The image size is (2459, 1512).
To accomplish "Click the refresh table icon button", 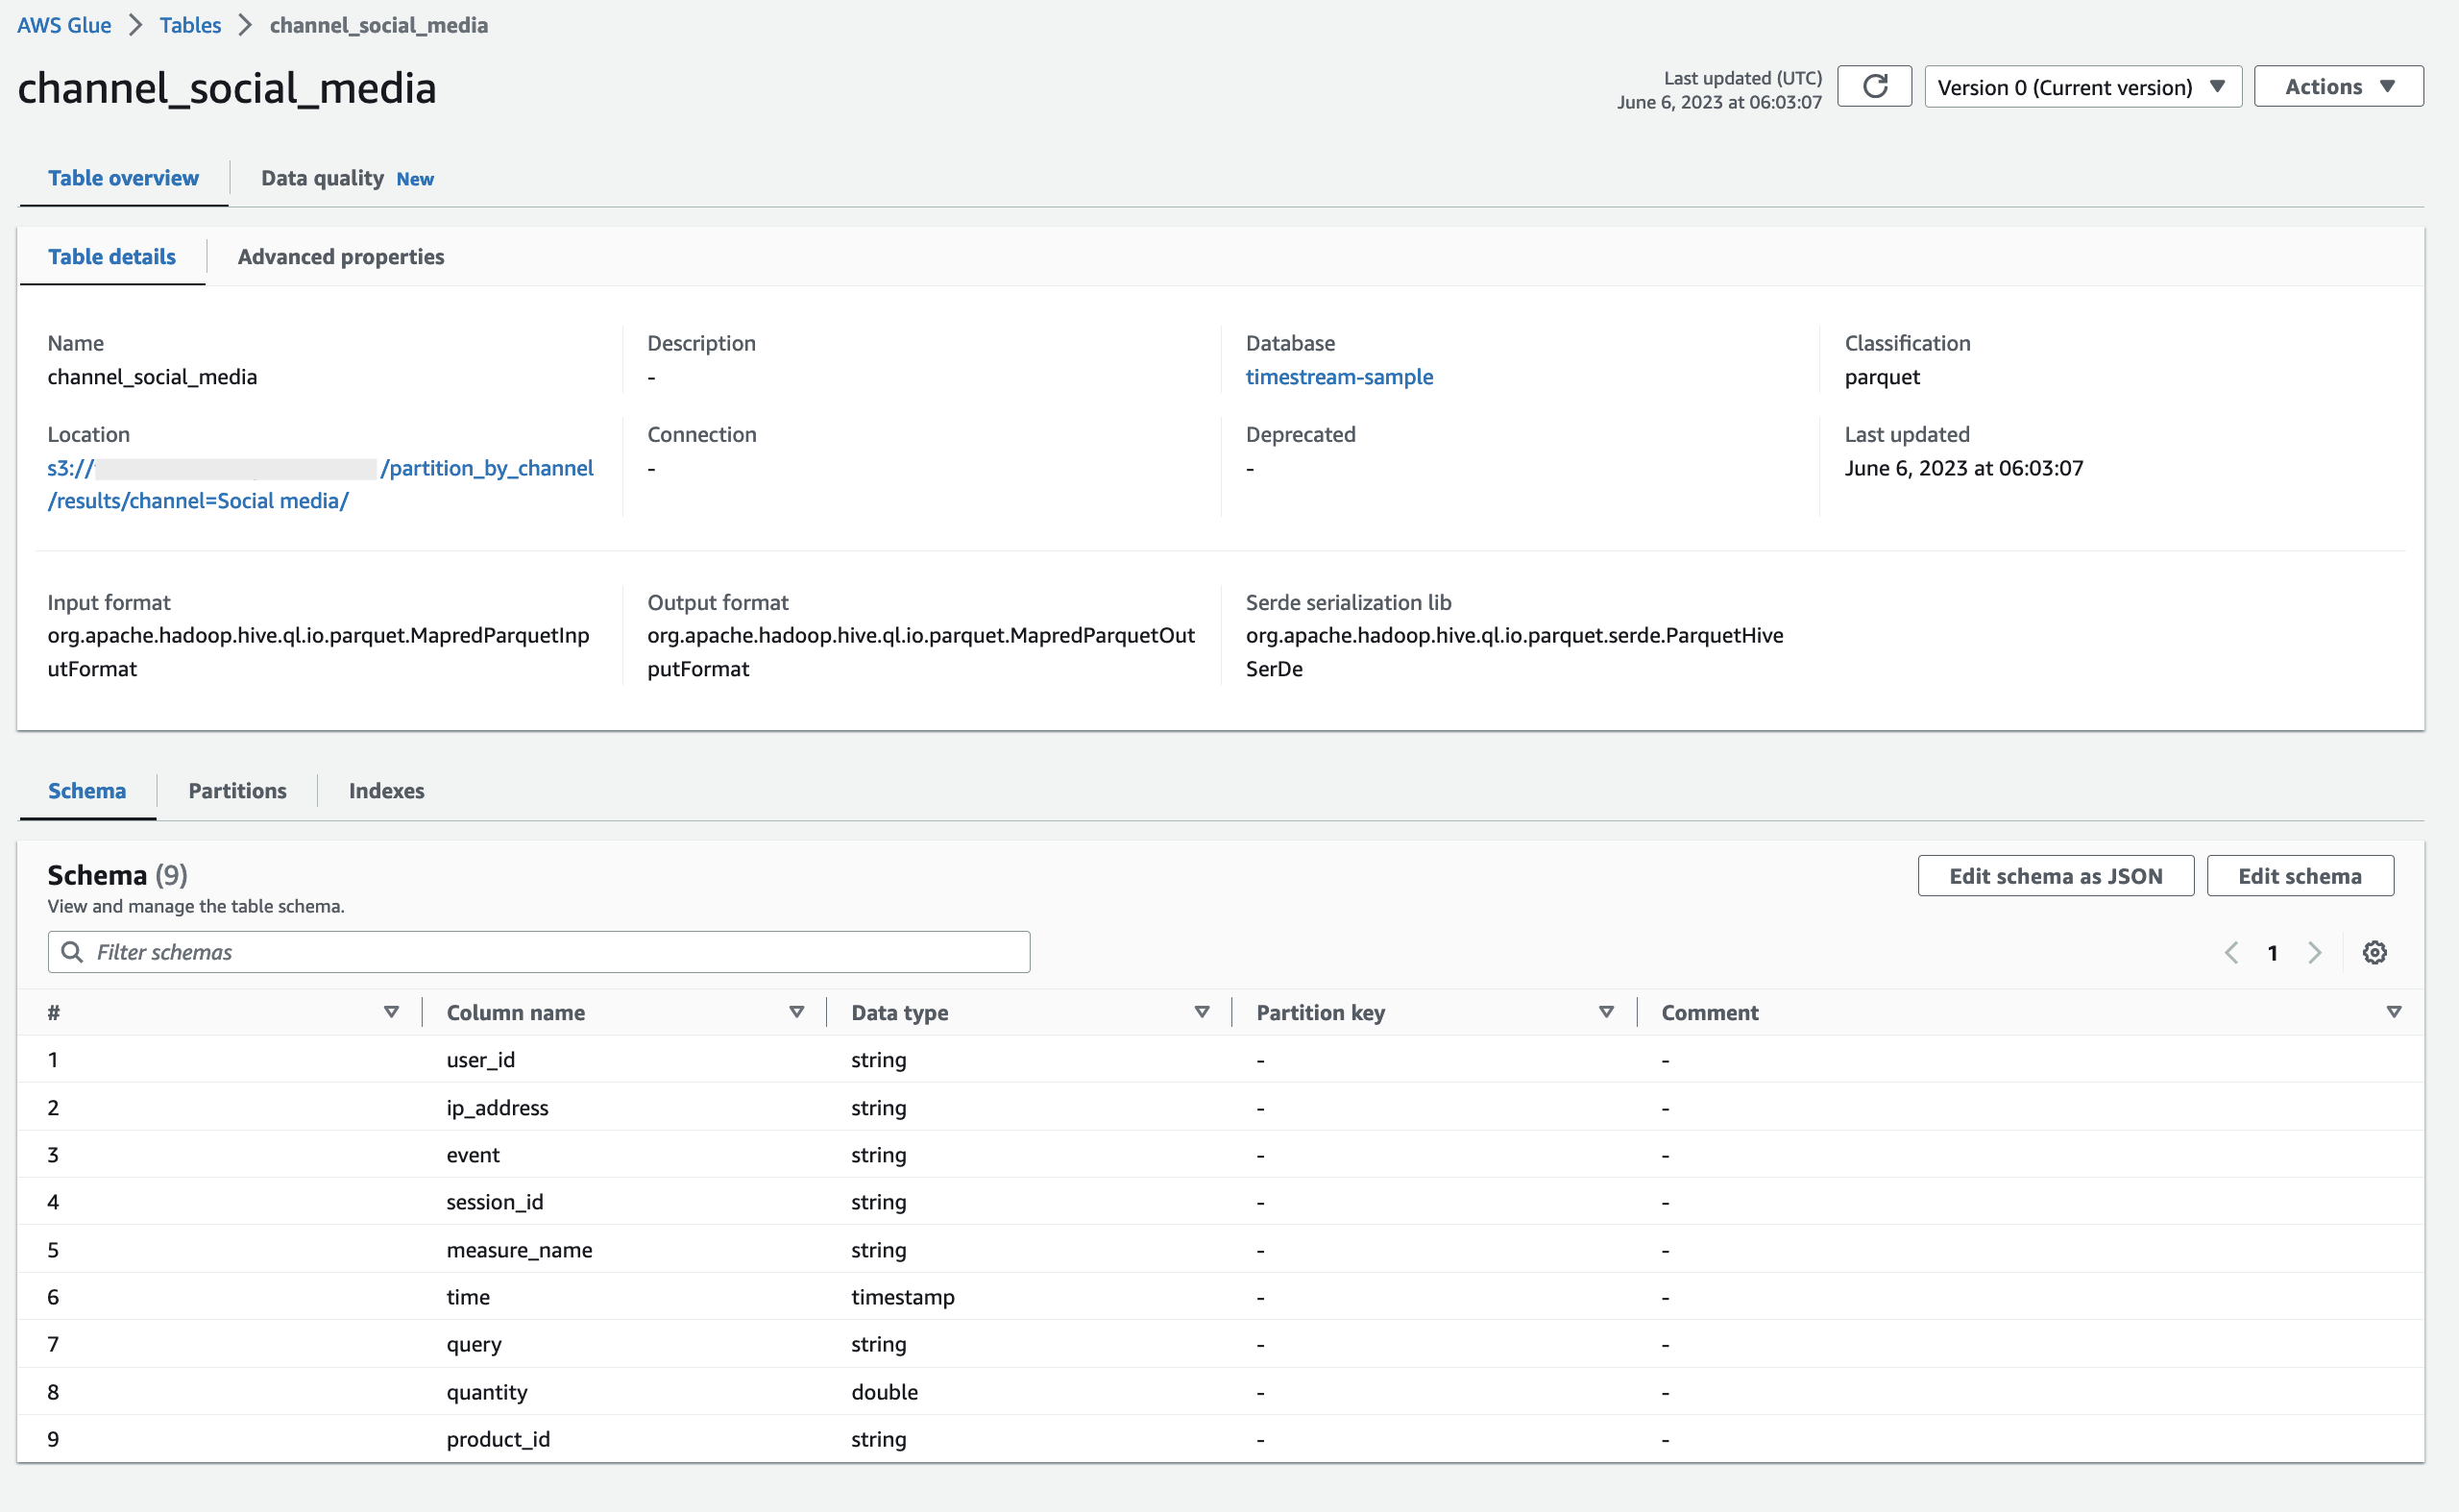I will 1874,87.
